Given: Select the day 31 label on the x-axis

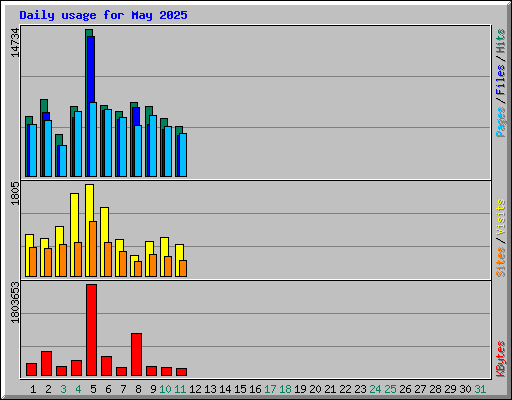Looking at the screenshot, I should pyautogui.click(x=480, y=389).
